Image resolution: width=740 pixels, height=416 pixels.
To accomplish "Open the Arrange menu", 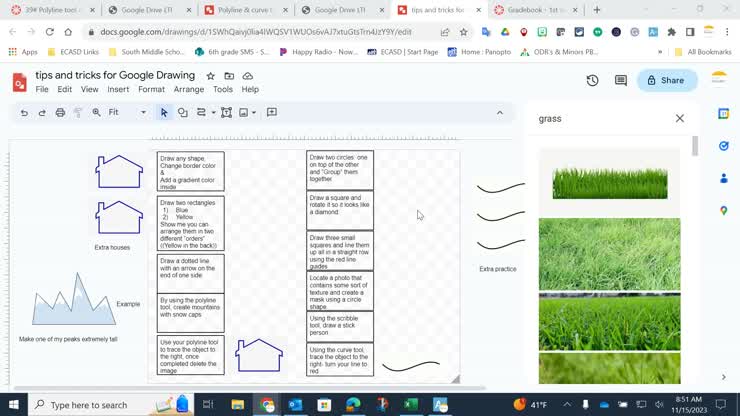I will [x=189, y=89].
